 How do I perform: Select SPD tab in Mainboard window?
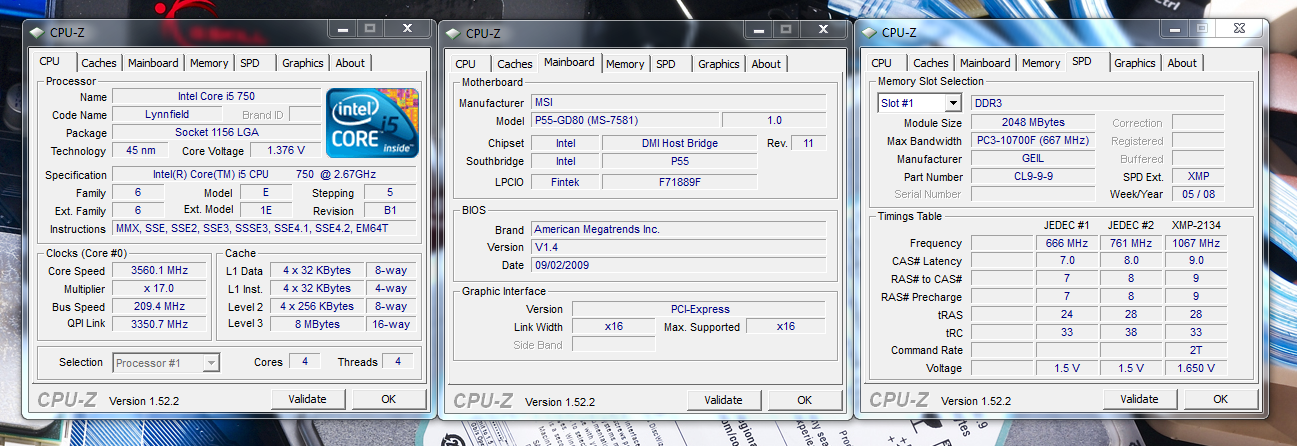point(665,64)
